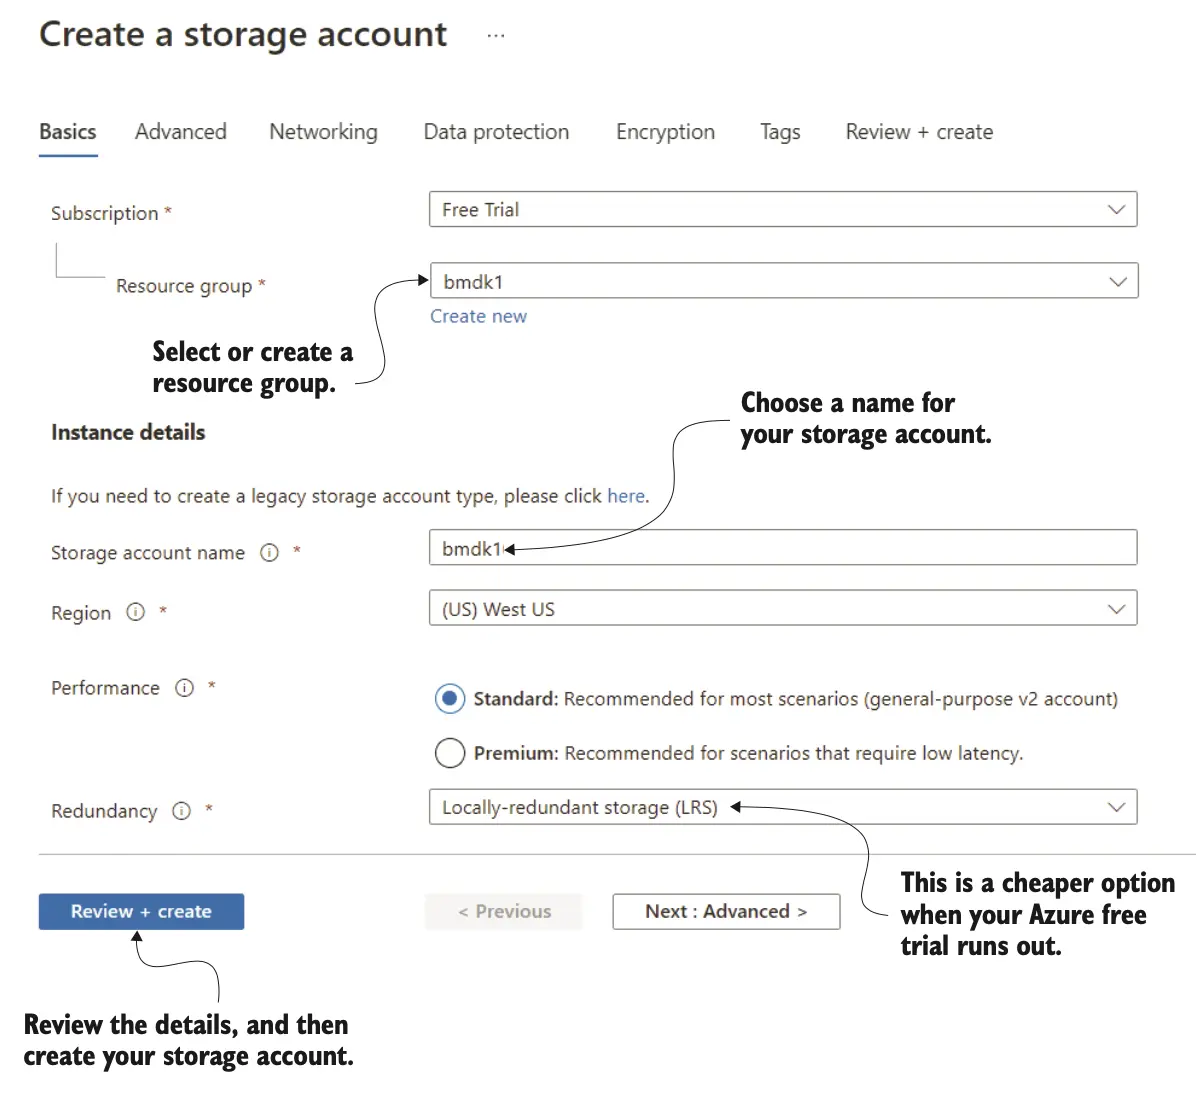Click the Region info icon
1202x1098 pixels.
point(136,612)
